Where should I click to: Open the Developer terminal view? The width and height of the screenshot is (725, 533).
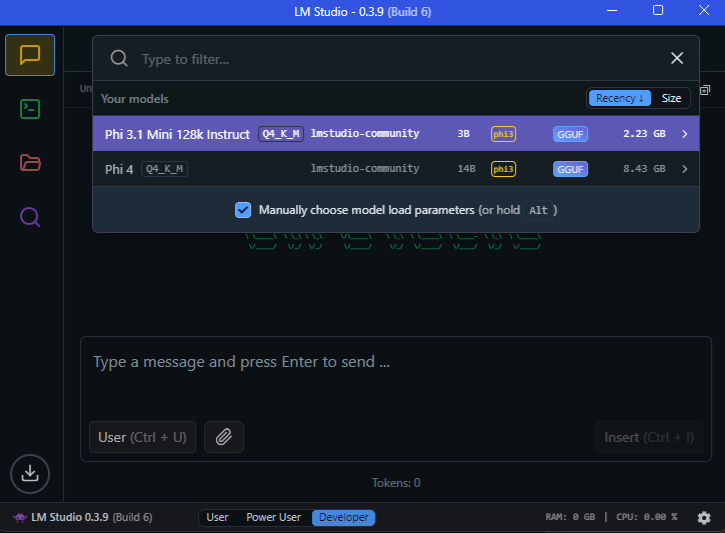click(x=30, y=109)
